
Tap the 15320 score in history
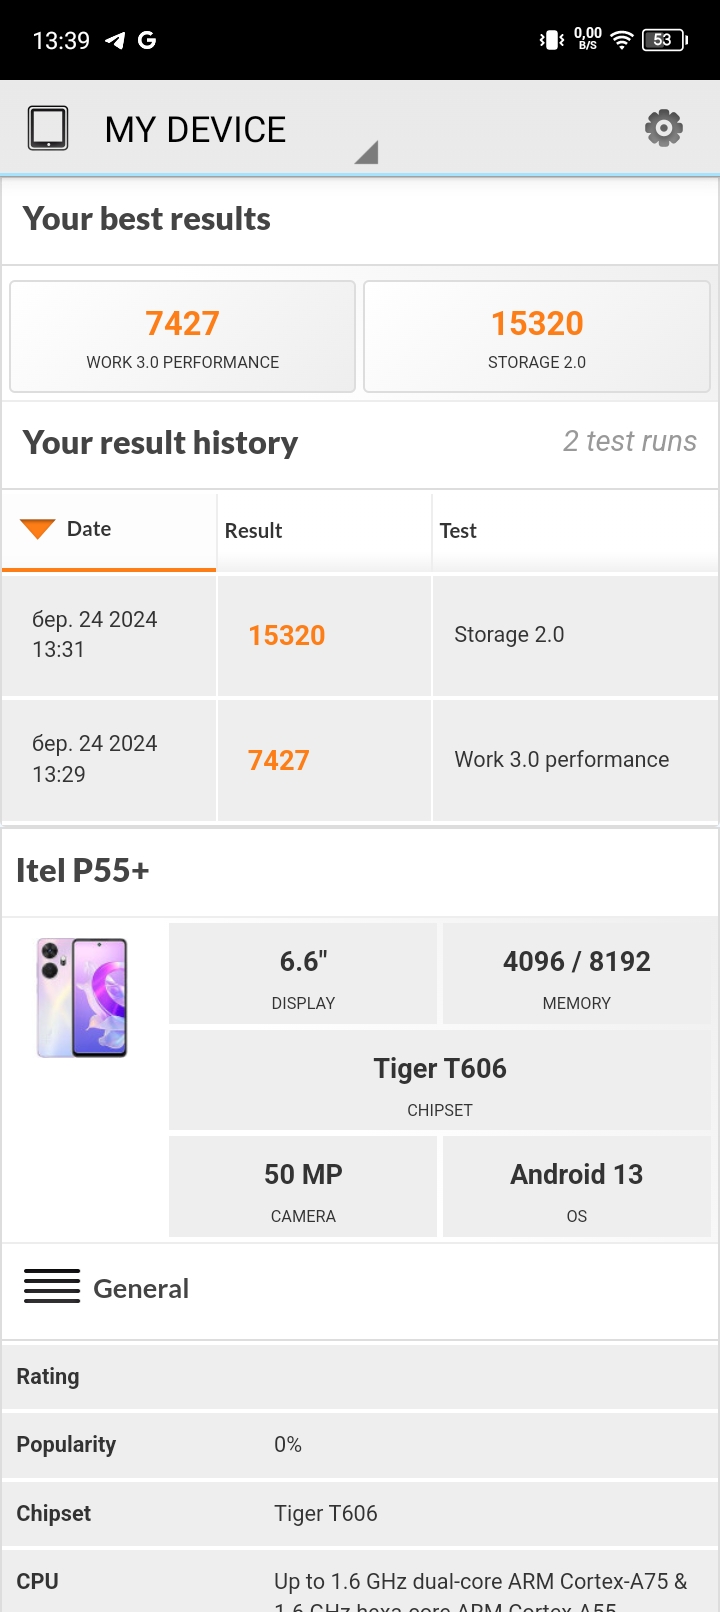pyautogui.click(x=287, y=636)
